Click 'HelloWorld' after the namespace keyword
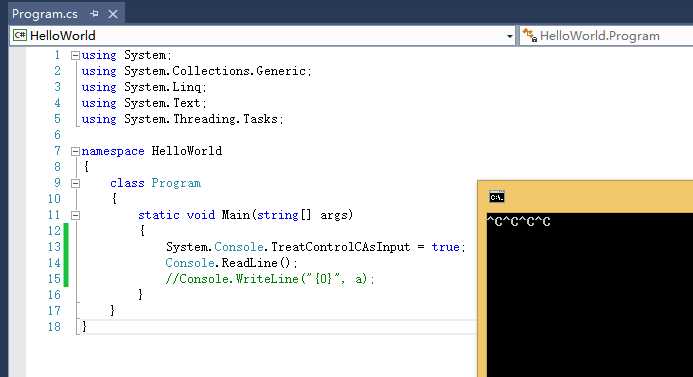693x377 pixels. pos(187,151)
